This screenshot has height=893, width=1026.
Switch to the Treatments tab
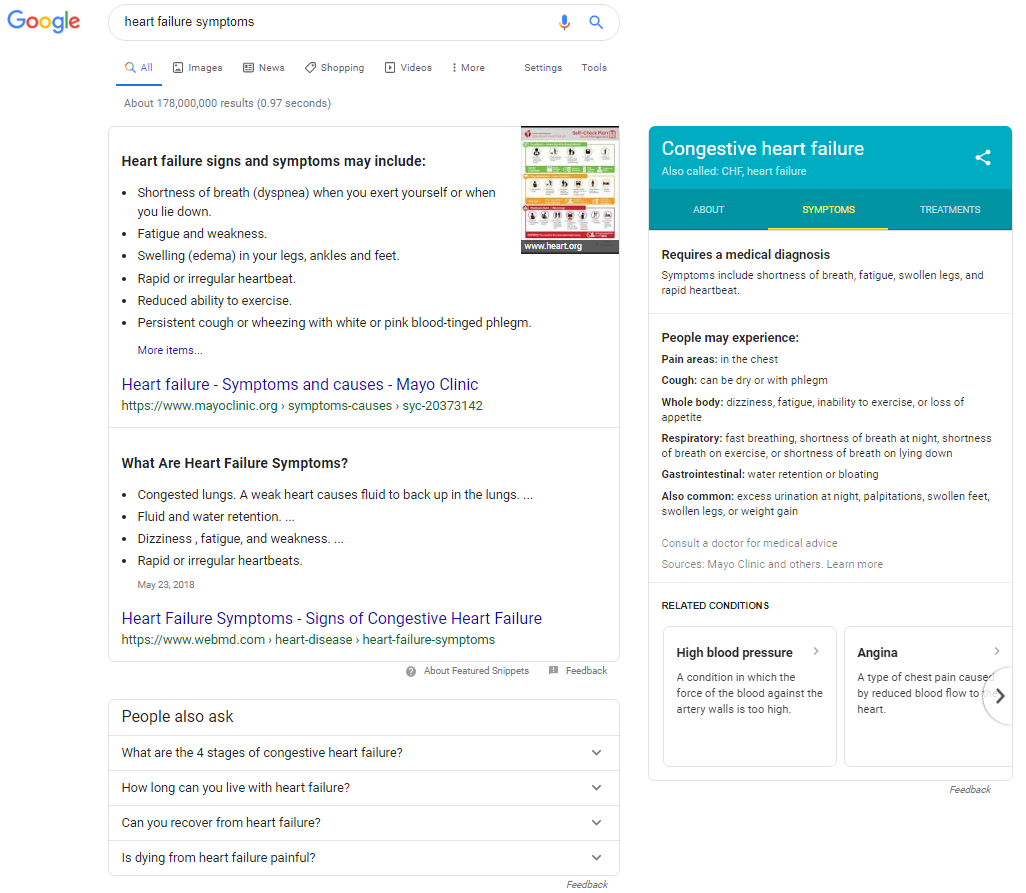point(949,210)
